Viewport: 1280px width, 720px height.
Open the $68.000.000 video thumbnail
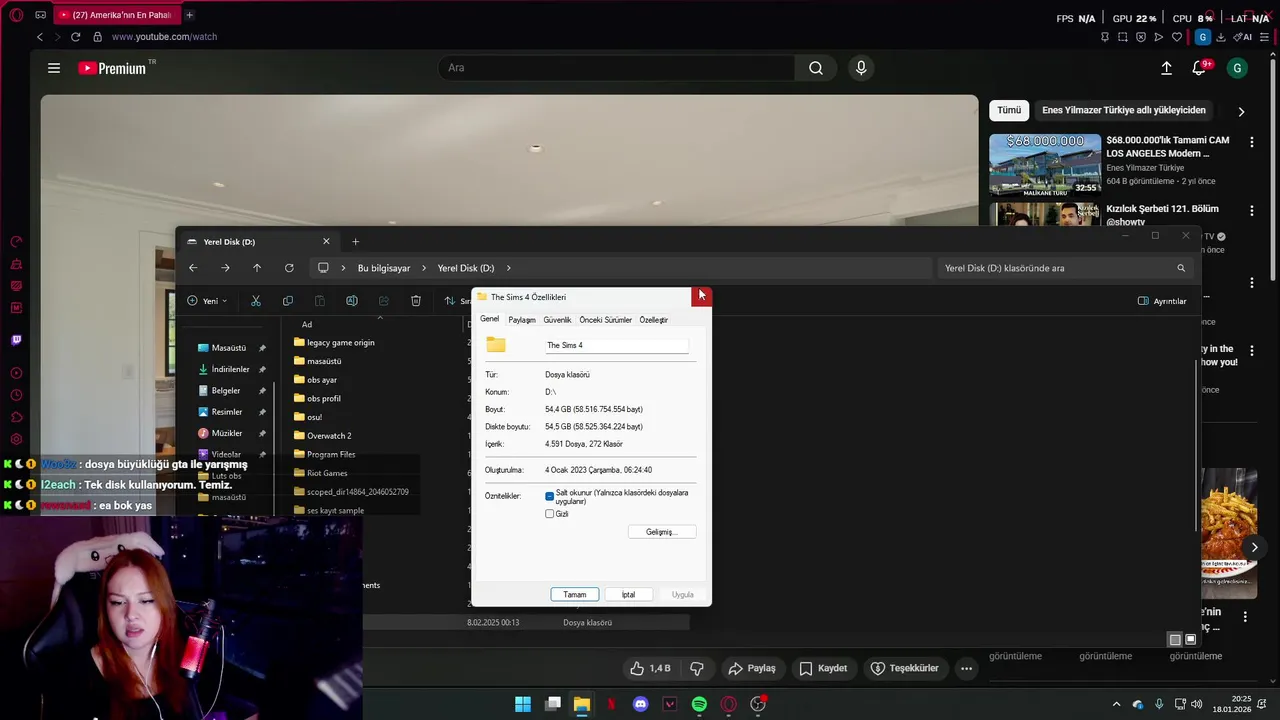click(x=1045, y=164)
